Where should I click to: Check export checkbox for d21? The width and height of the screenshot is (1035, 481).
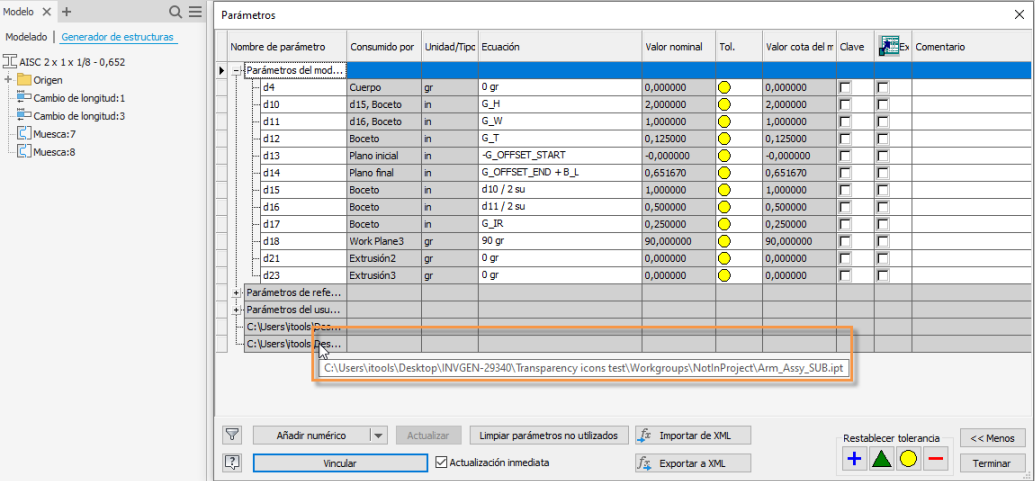click(883, 258)
